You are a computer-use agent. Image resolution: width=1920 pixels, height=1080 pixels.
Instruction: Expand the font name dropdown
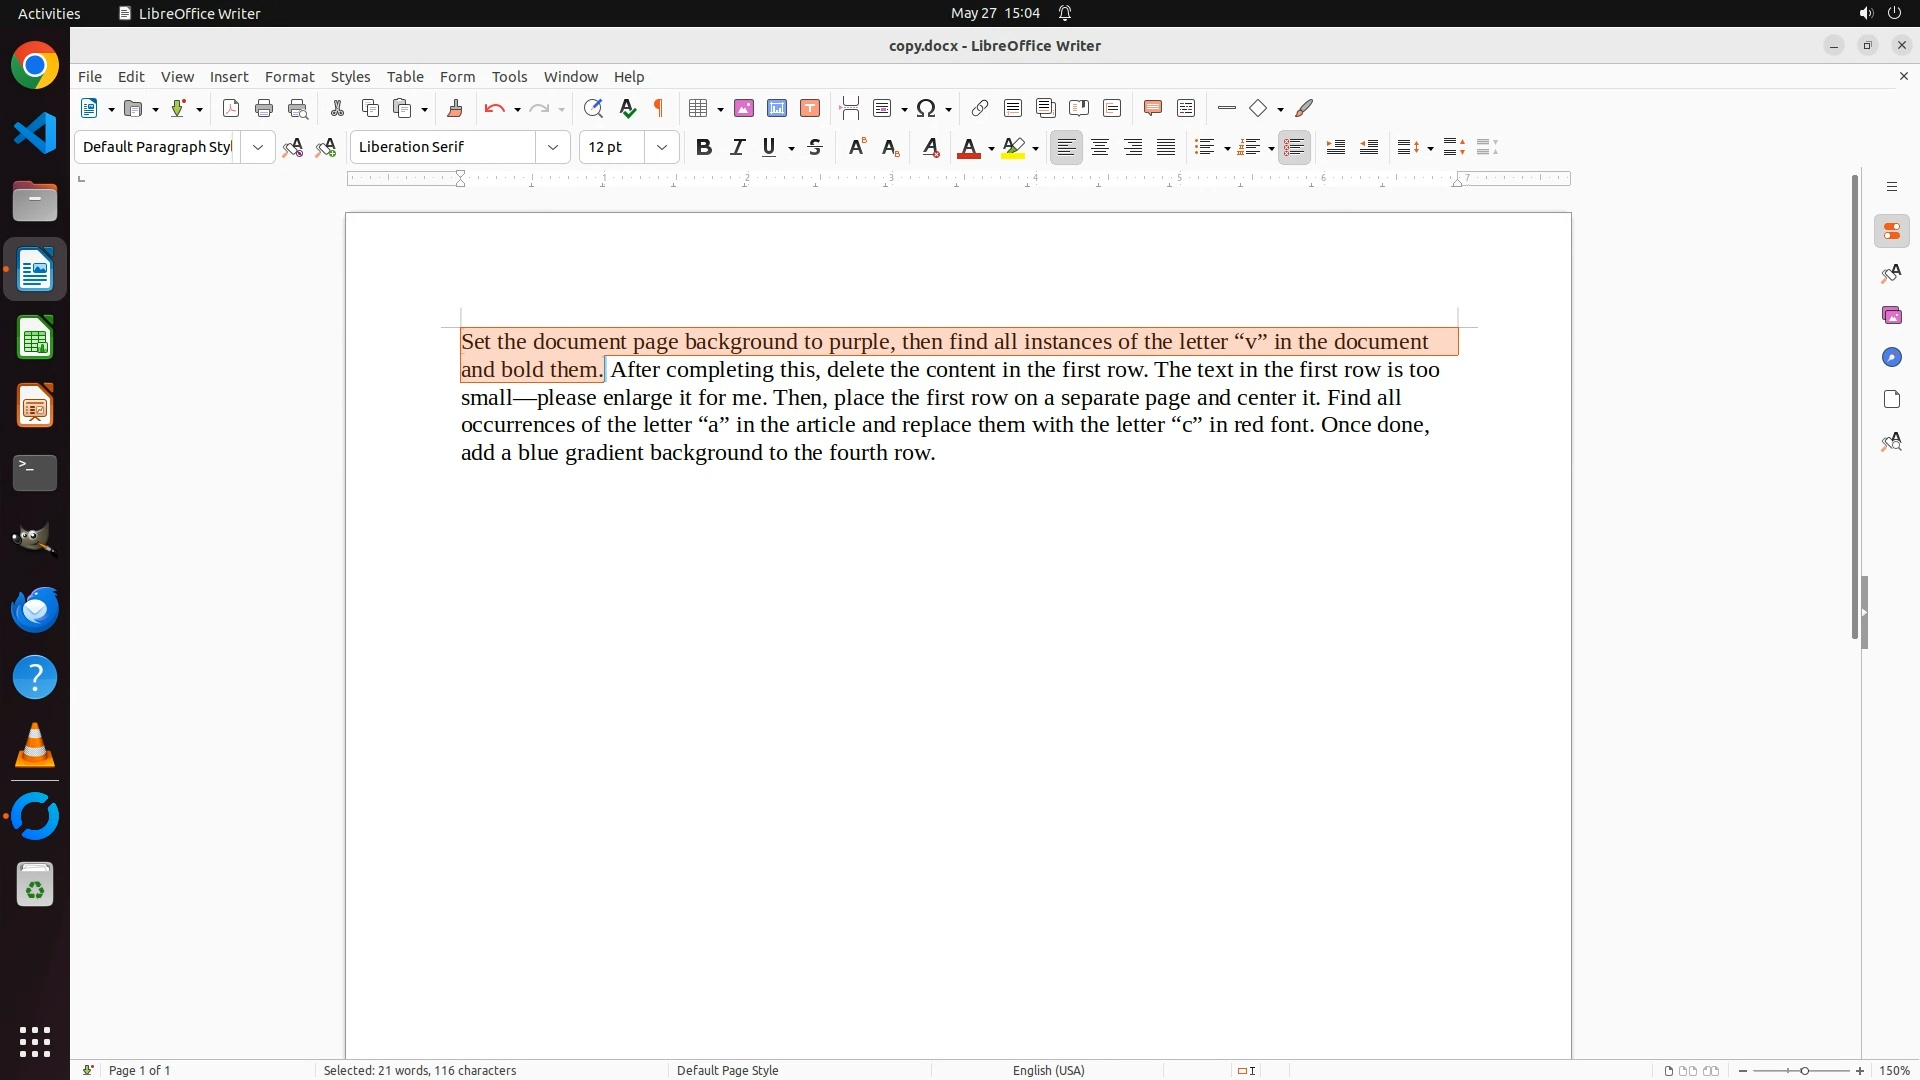tap(552, 147)
